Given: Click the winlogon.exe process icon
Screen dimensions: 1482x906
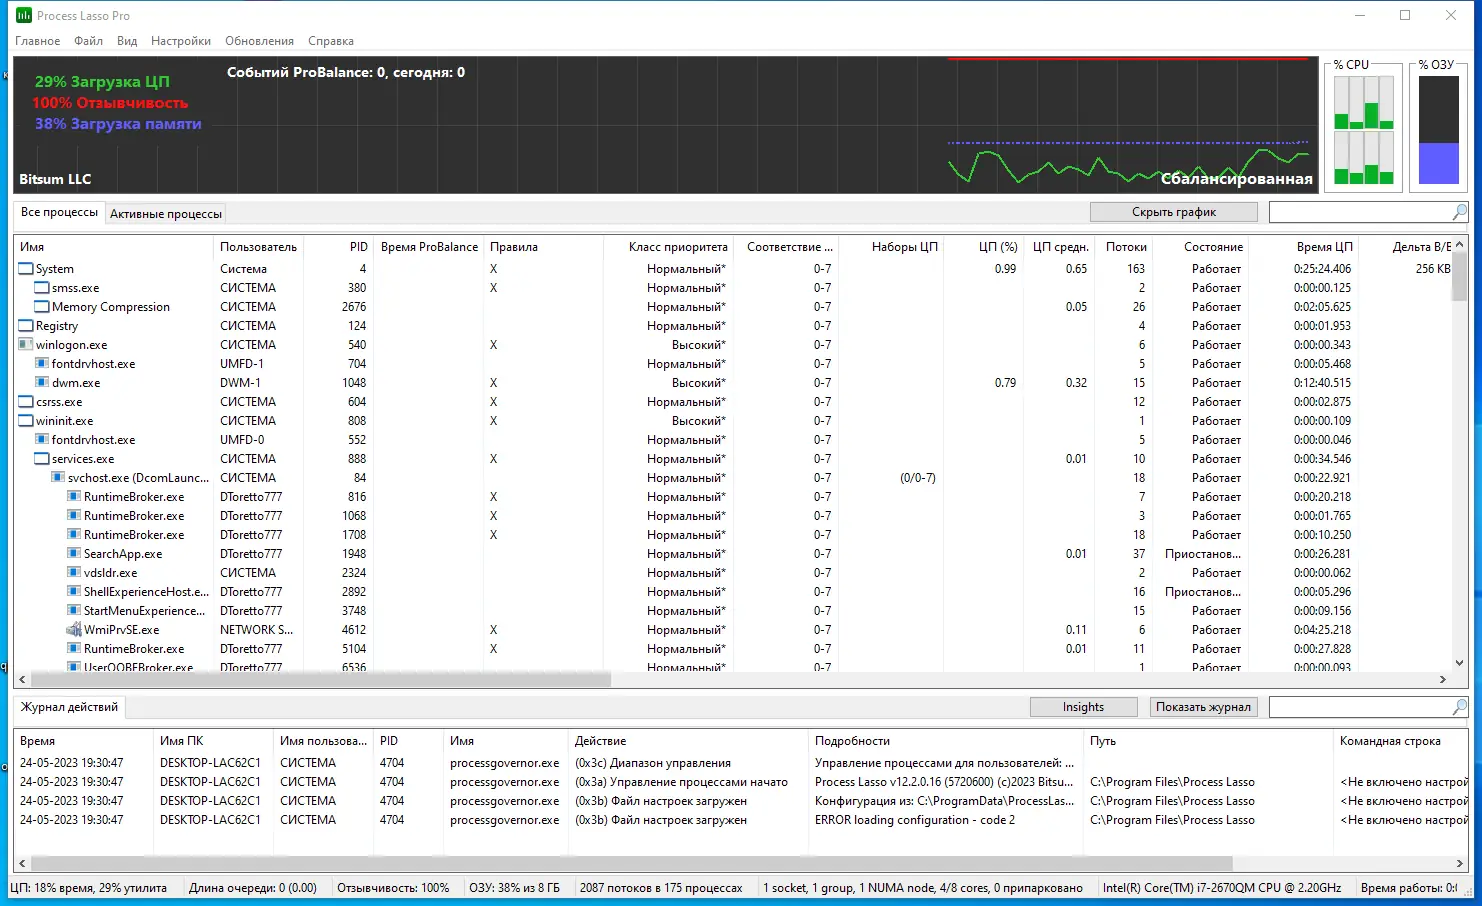Looking at the screenshot, I should pyautogui.click(x=26, y=345).
